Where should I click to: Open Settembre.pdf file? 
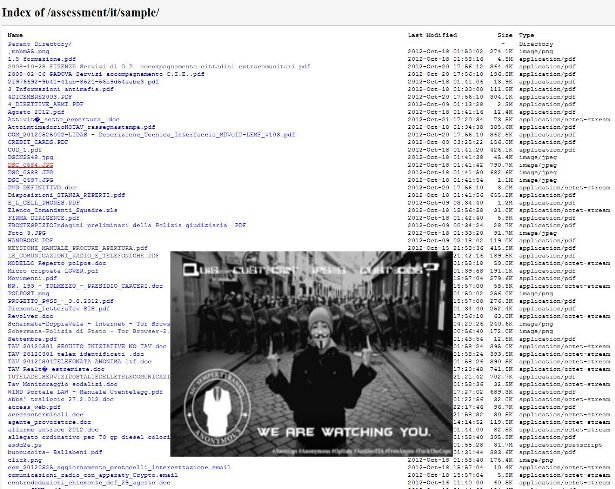click(32, 339)
